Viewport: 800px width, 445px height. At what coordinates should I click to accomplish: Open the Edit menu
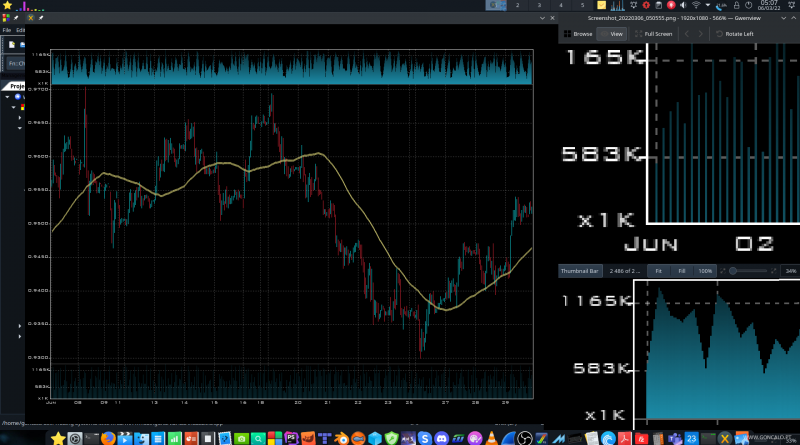20,30
